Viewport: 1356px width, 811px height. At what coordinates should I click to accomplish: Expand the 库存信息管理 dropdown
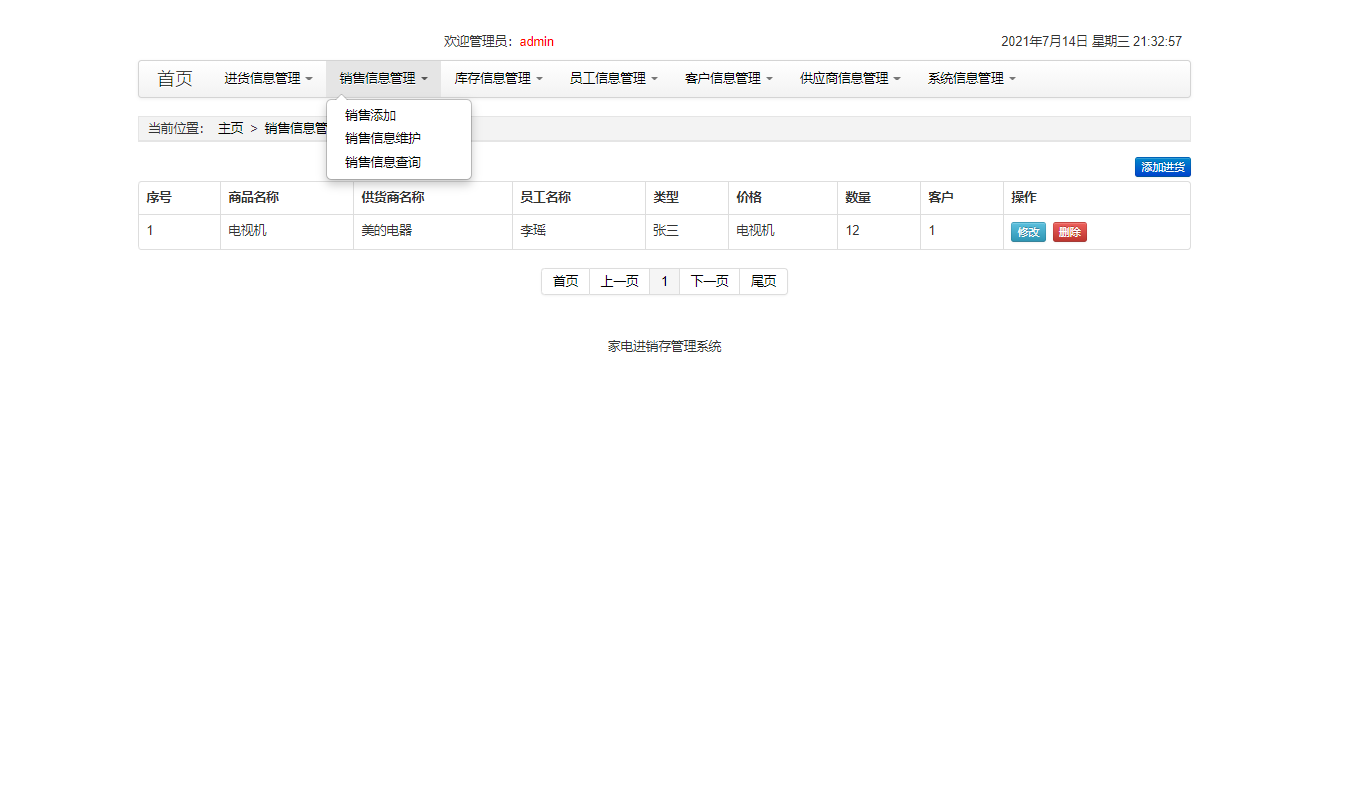[497, 78]
